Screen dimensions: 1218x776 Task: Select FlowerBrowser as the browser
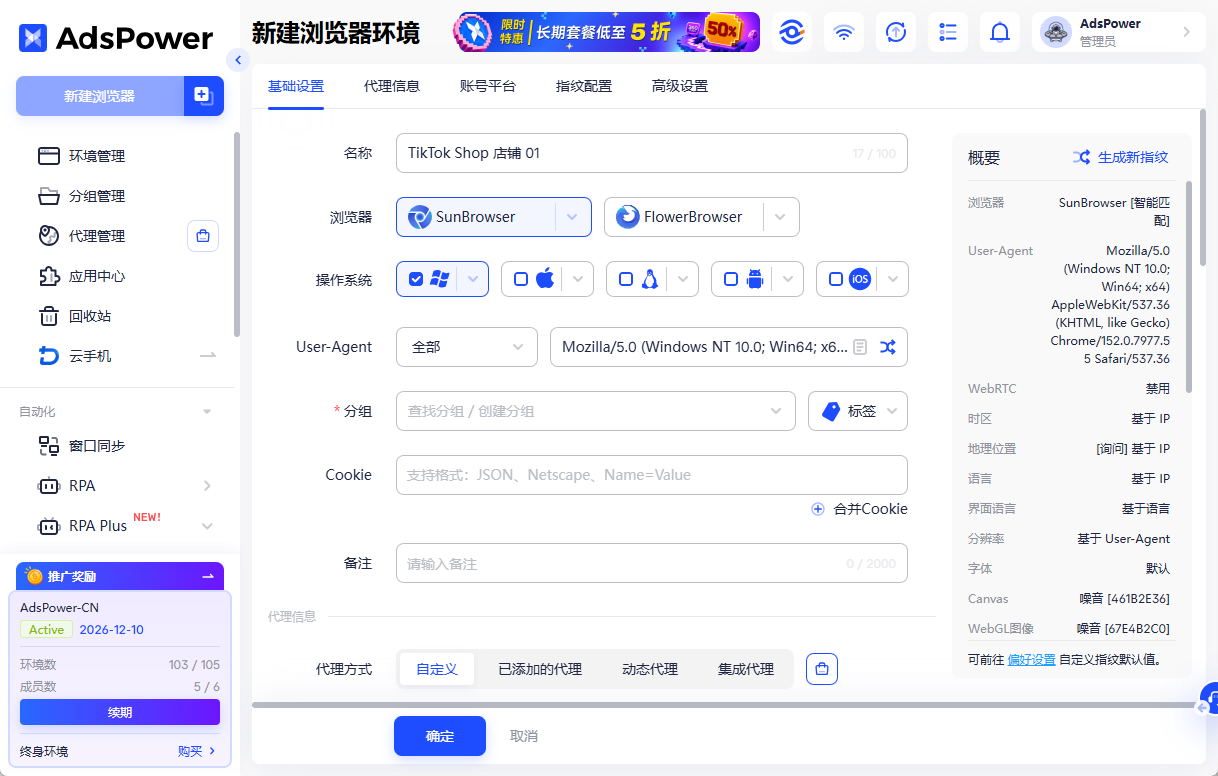click(683, 217)
